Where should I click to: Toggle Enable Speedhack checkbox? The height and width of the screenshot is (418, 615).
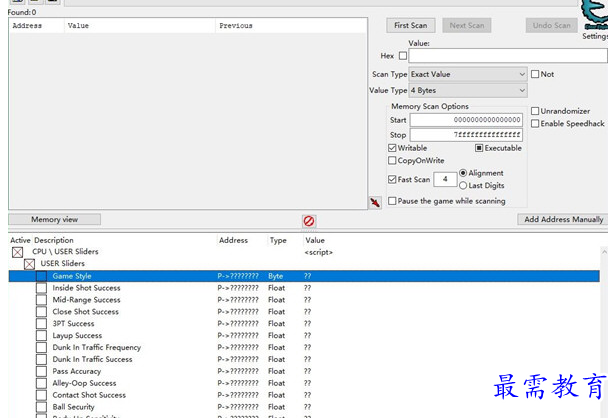tap(535, 124)
